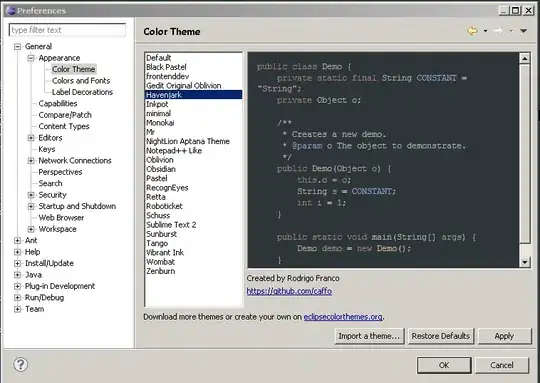540x383 pixels.
Task: Collapse the Appearance tree node
Action: pos(31,58)
